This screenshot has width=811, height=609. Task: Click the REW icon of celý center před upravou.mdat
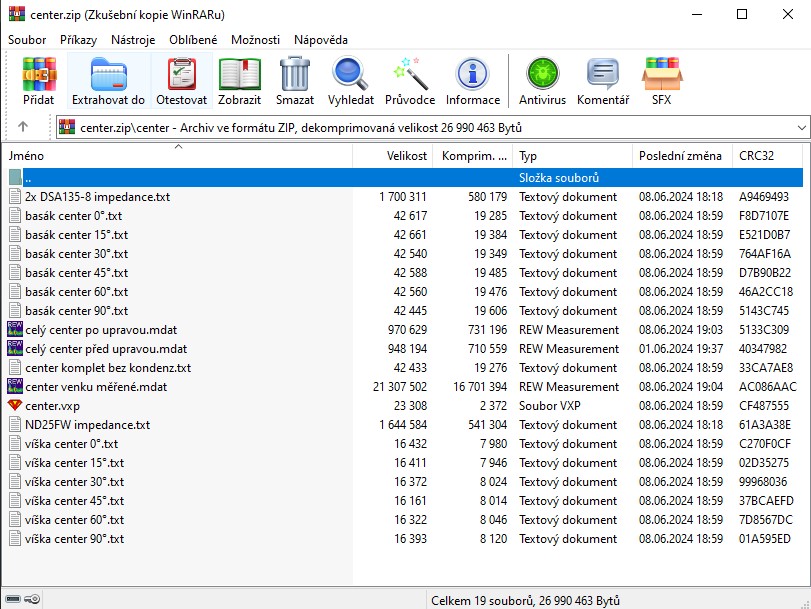pyautogui.click(x=15, y=349)
